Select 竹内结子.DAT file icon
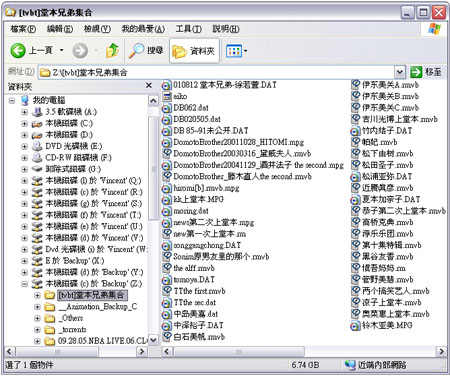450x376 pixels. (356, 131)
